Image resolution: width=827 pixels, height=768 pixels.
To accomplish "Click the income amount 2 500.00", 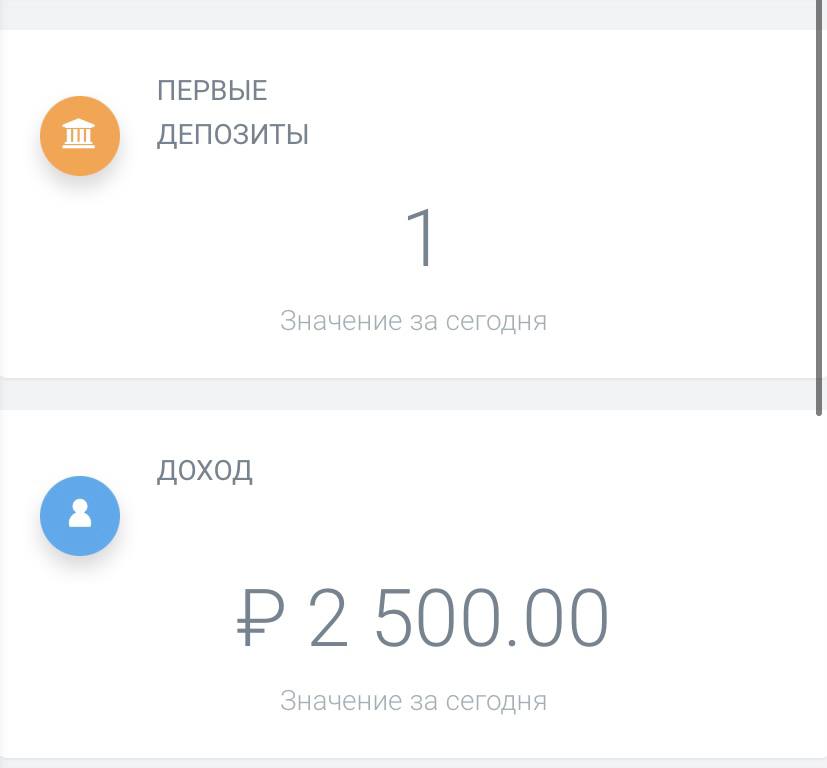I will coord(458,619).
